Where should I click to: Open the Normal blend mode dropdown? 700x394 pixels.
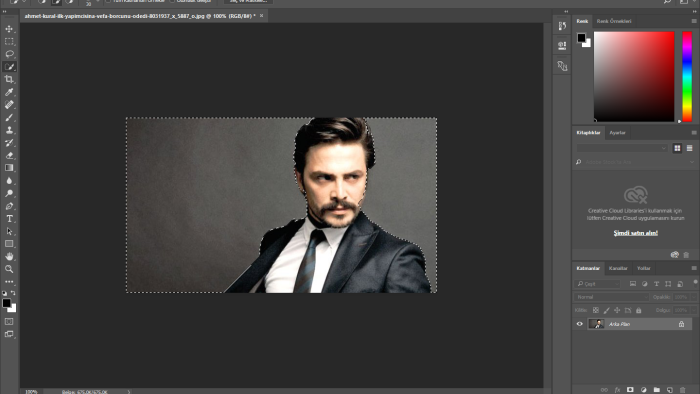(x=611, y=297)
